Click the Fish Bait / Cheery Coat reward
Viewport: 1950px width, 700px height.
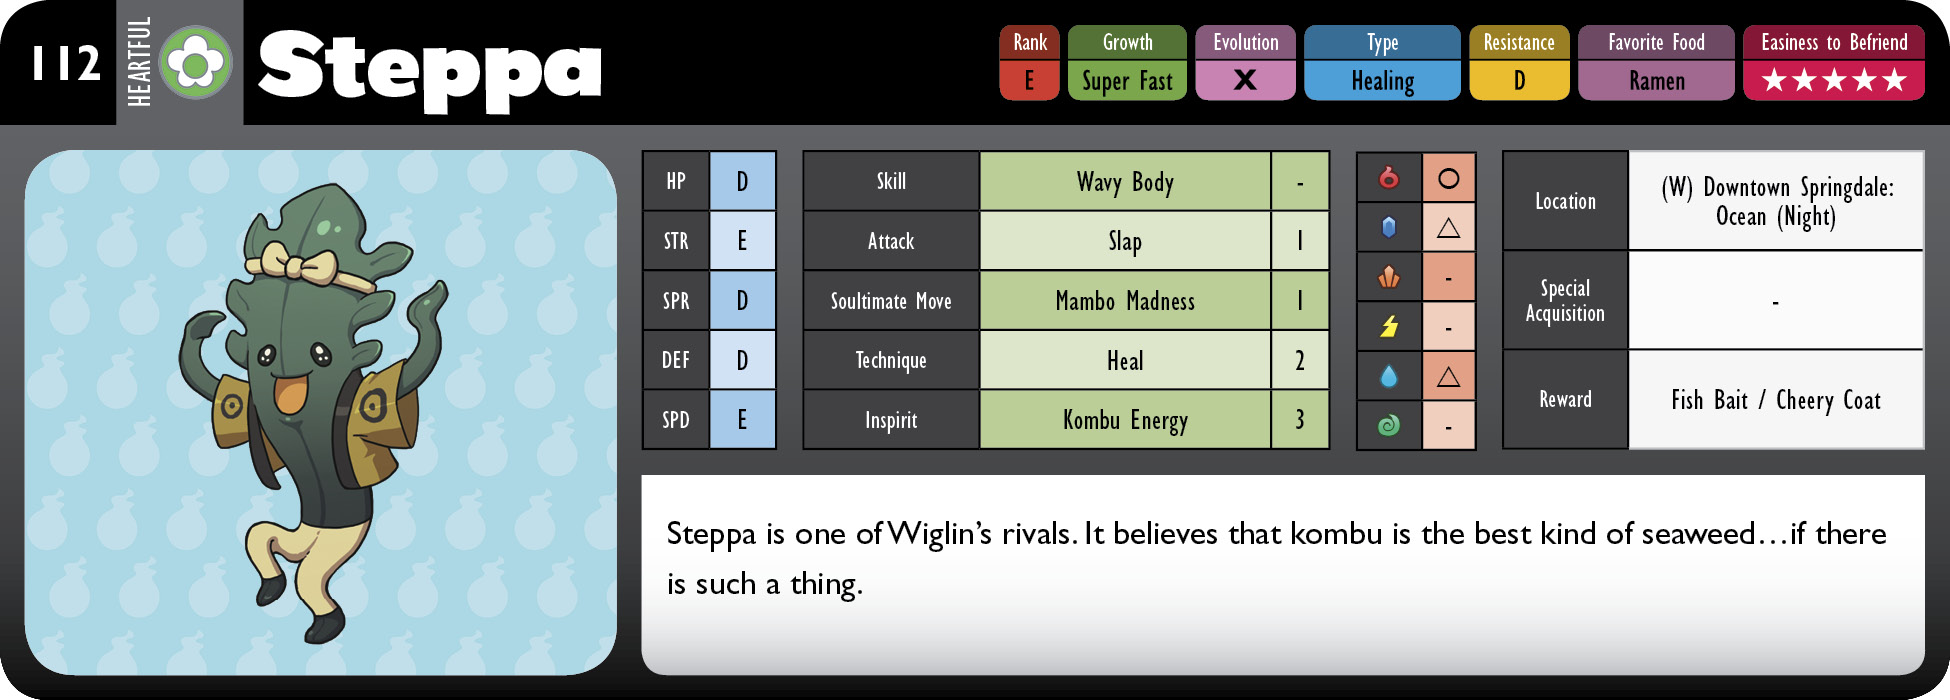coord(1776,400)
